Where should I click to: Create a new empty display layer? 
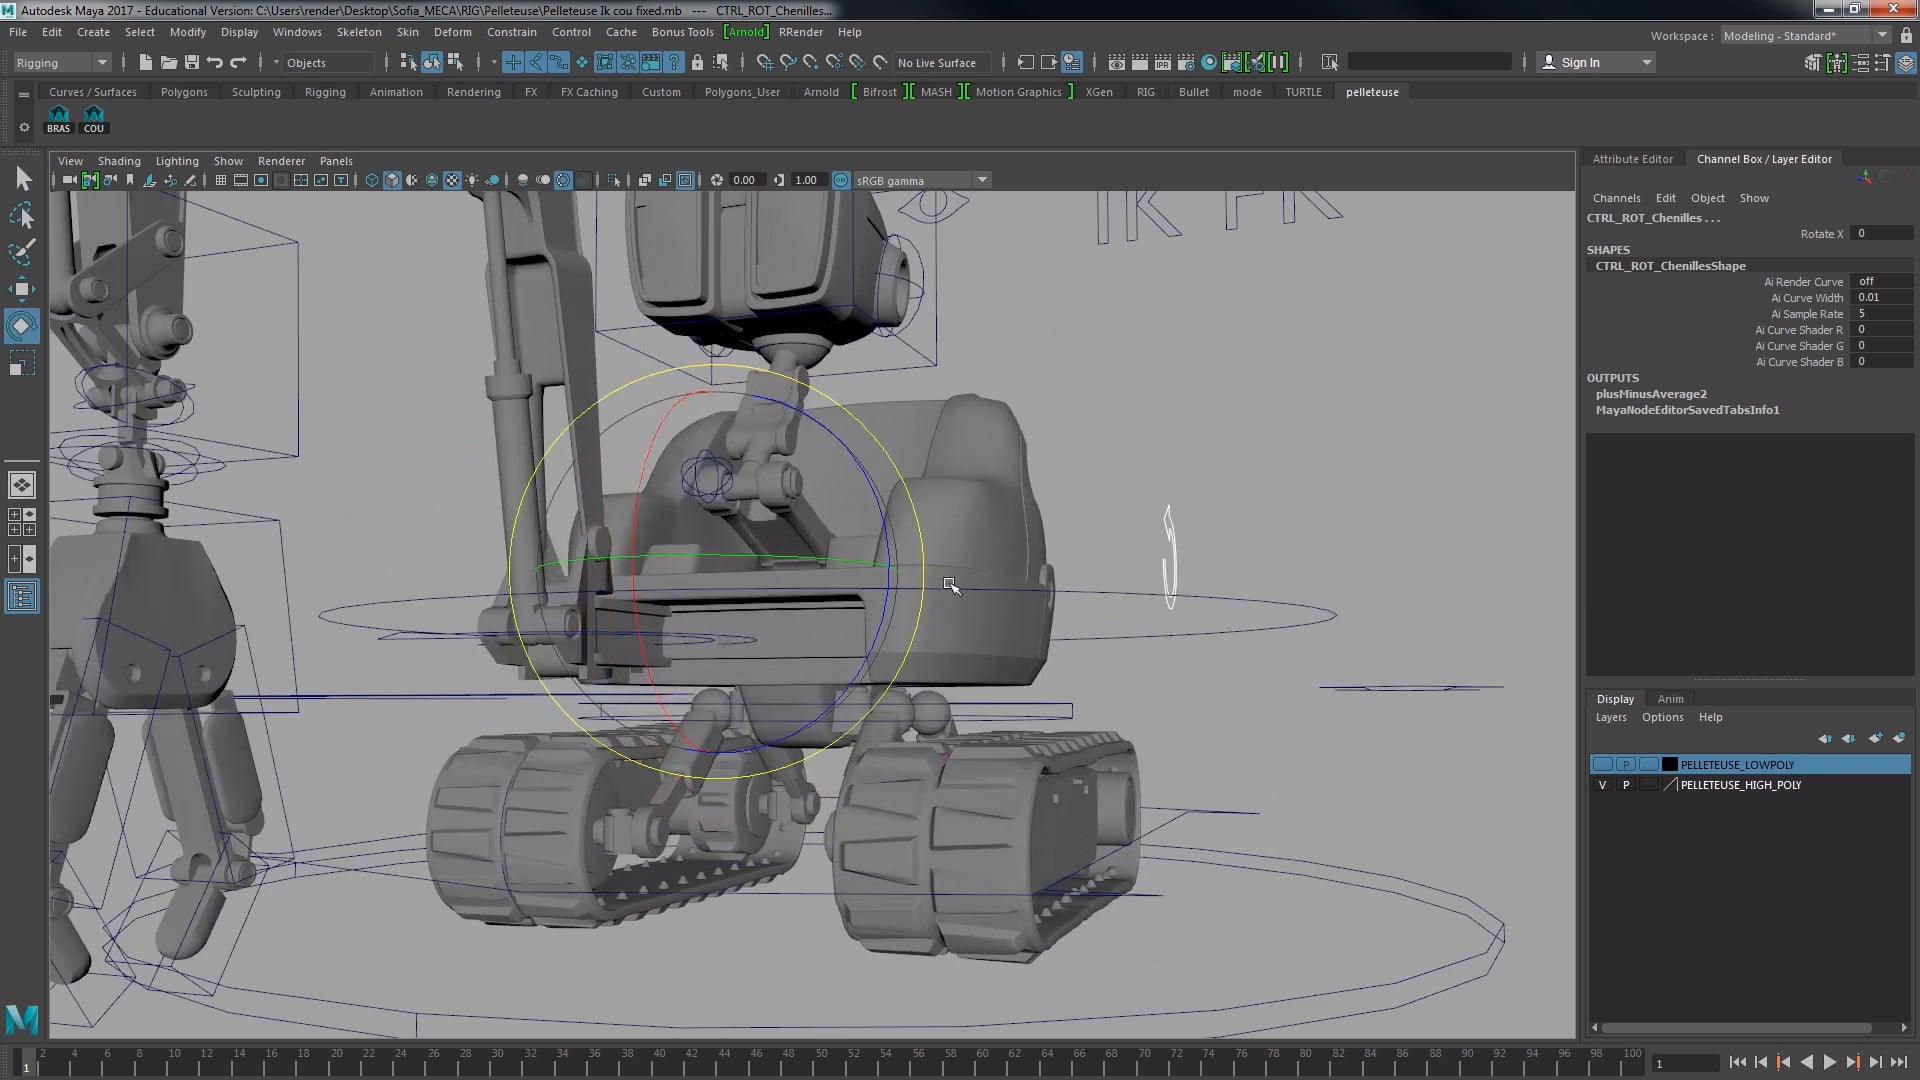pos(1875,738)
